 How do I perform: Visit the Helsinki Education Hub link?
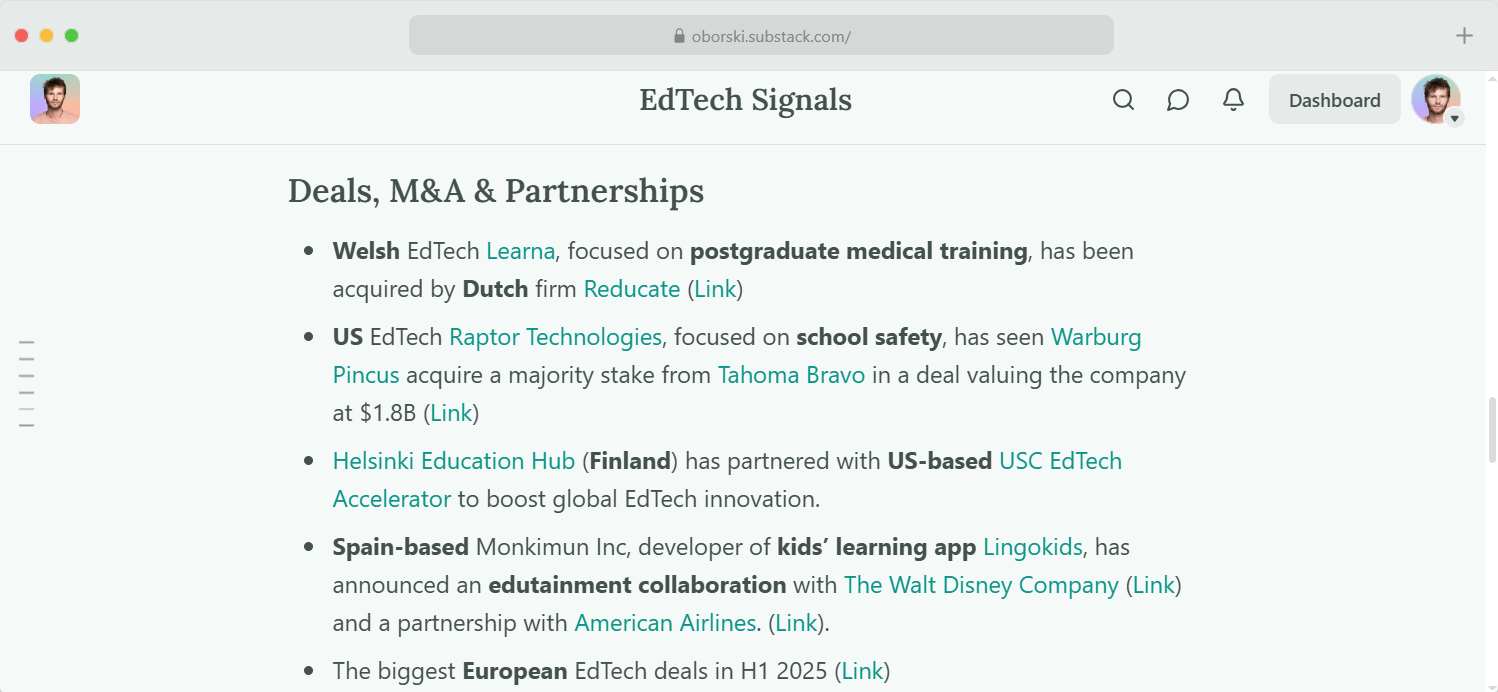tap(454, 461)
